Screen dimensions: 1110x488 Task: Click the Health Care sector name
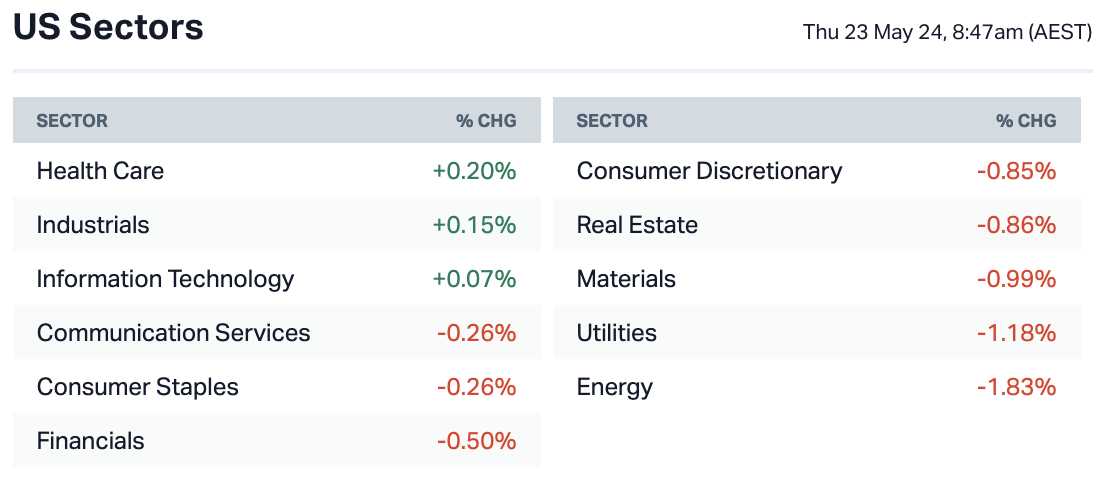[x=100, y=171]
